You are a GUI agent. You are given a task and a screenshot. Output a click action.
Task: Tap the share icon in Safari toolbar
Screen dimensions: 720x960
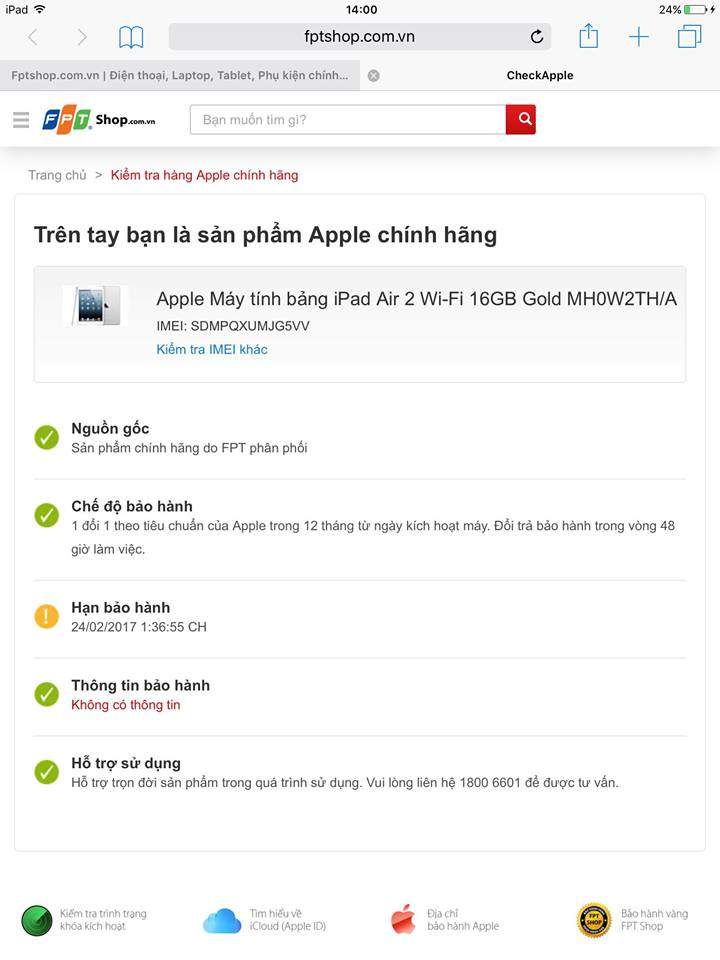[588, 36]
